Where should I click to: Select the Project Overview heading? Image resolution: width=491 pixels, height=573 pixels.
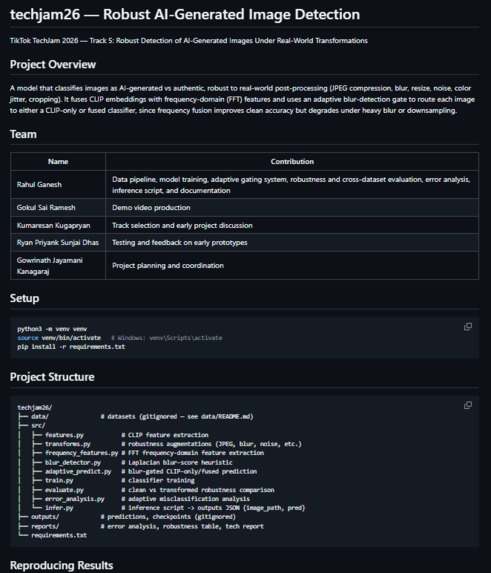click(53, 64)
